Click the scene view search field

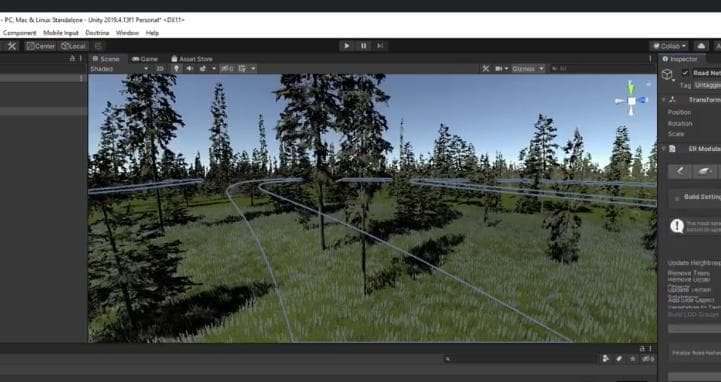(x=598, y=68)
